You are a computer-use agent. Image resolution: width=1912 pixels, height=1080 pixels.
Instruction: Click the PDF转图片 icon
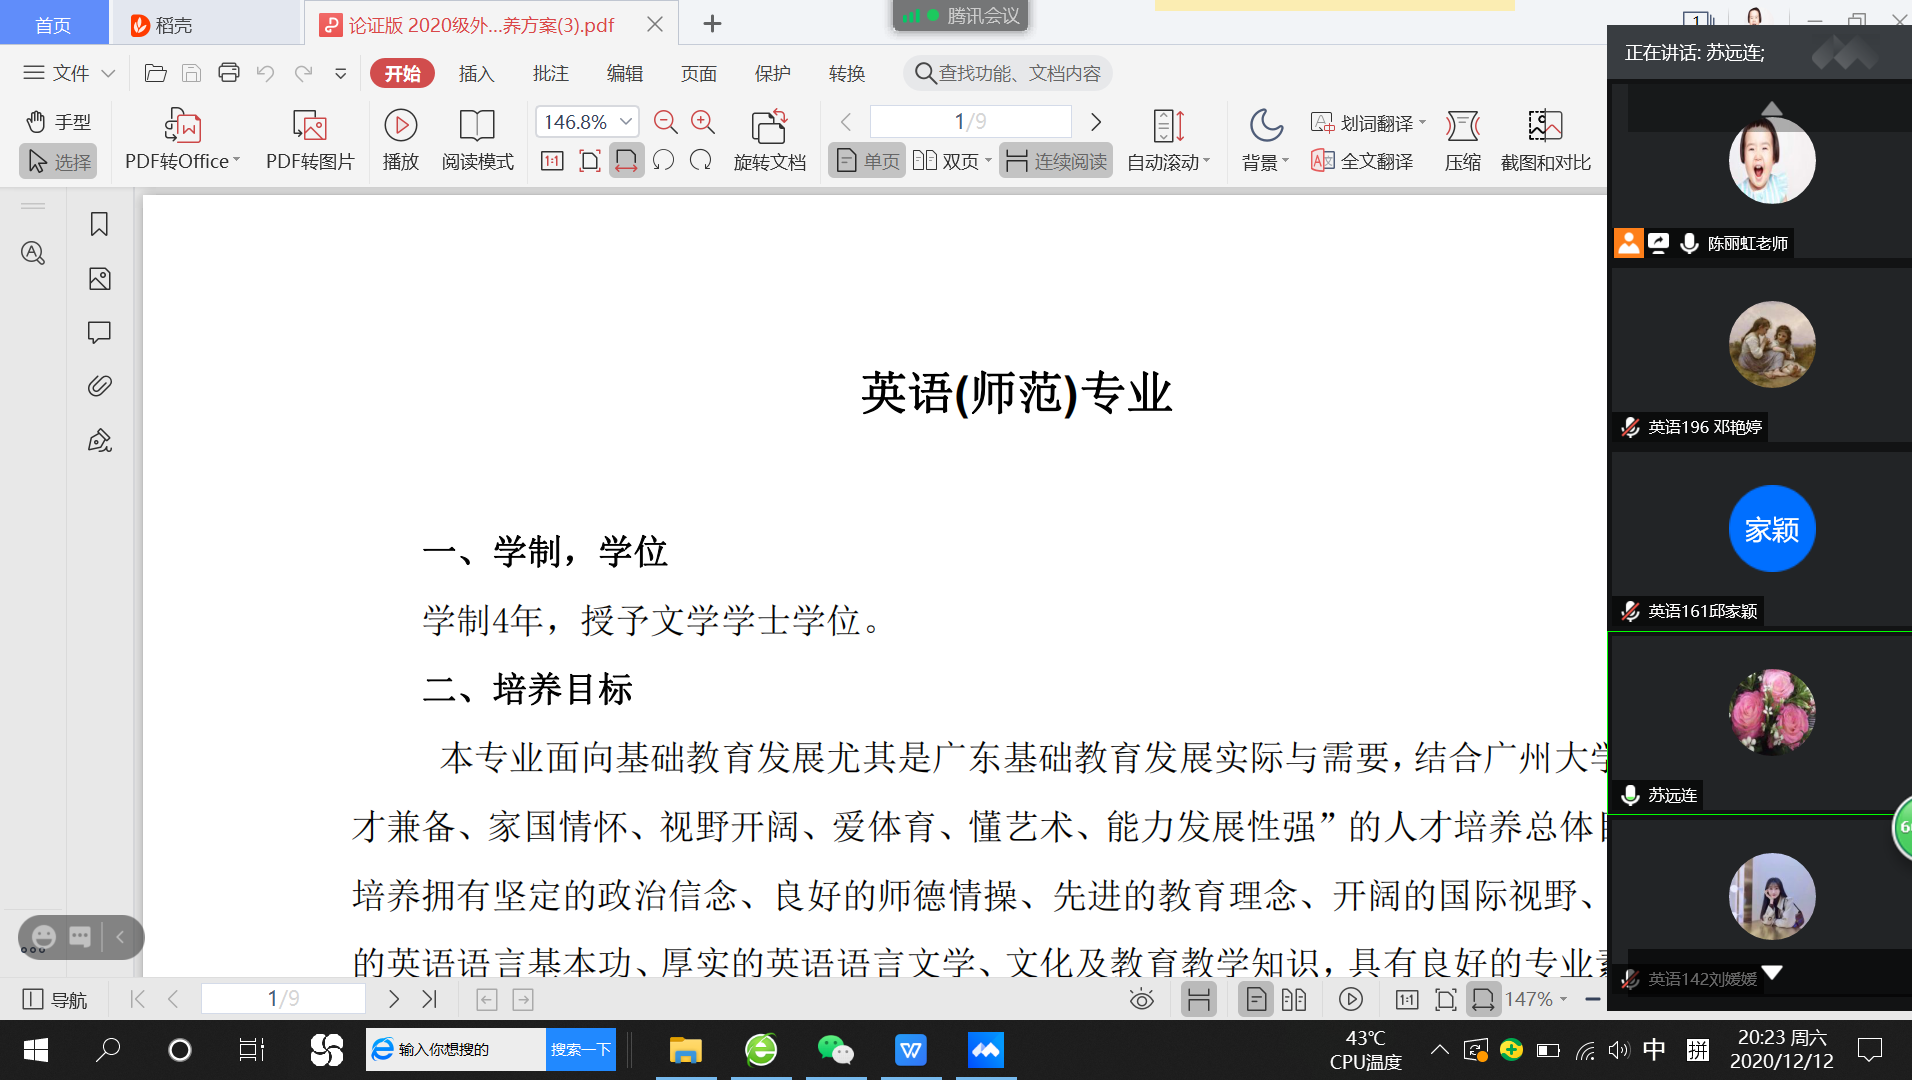click(x=309, y=127)
